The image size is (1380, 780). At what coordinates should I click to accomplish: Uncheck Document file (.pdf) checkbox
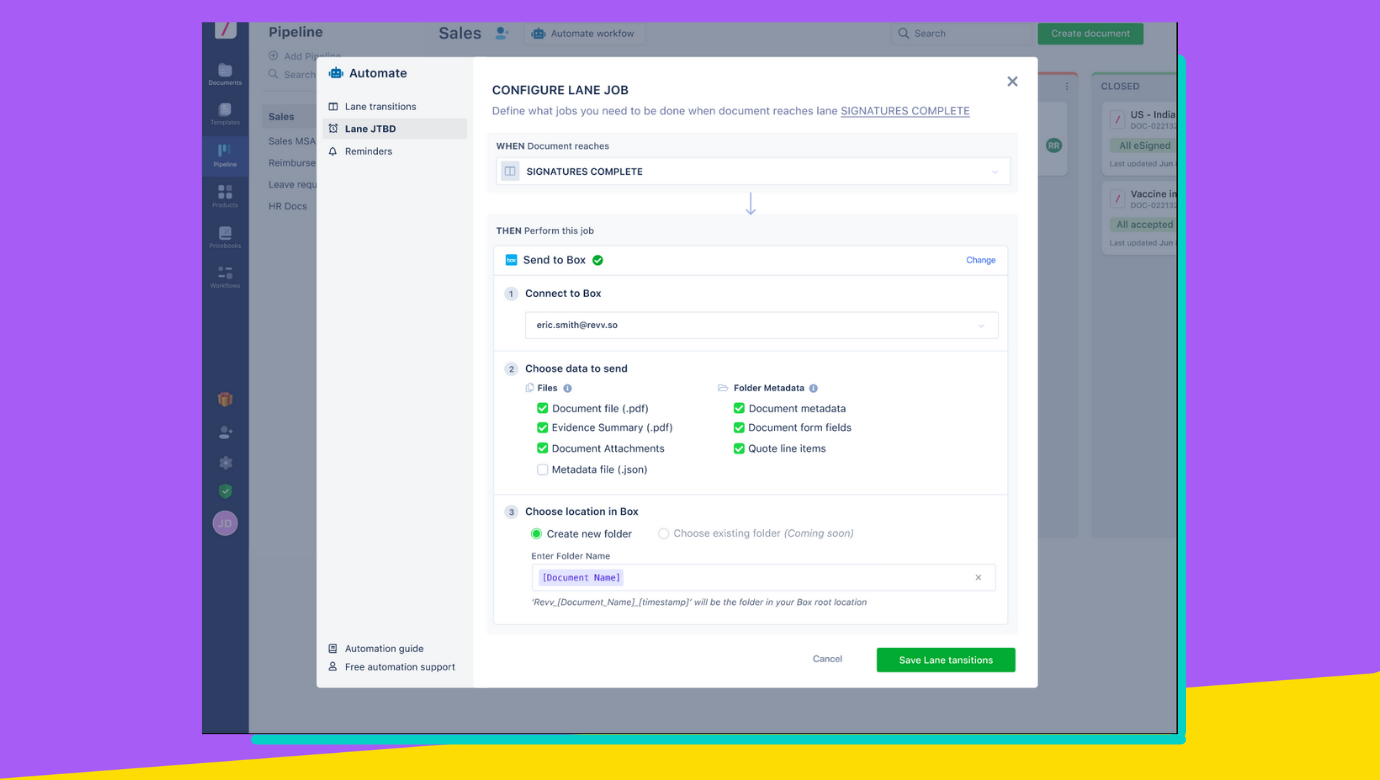point(543,408)
